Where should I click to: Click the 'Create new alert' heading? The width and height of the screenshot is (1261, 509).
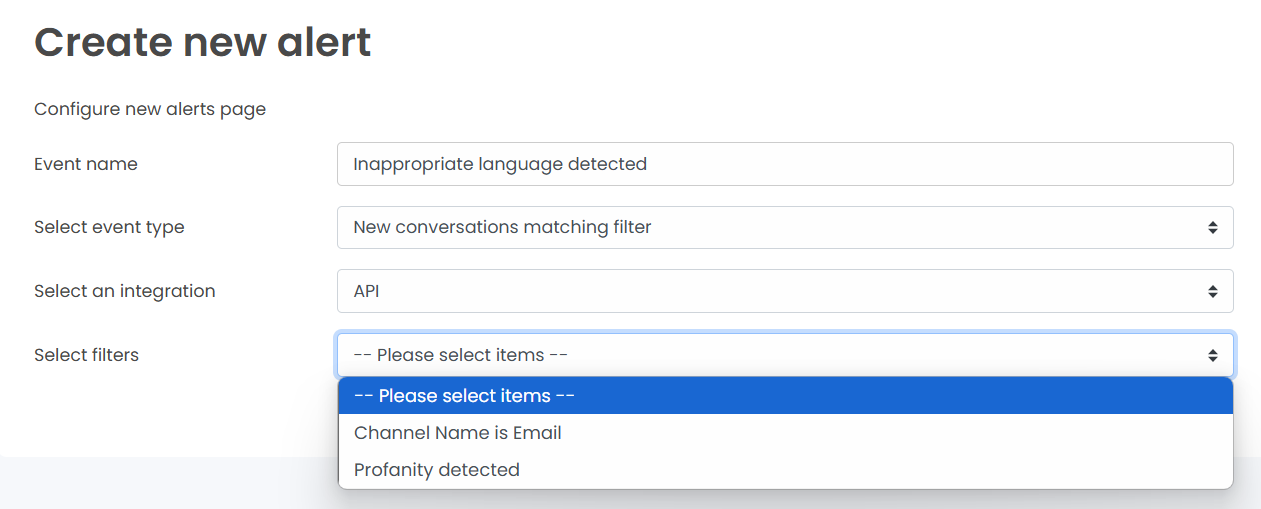(203, 42)
